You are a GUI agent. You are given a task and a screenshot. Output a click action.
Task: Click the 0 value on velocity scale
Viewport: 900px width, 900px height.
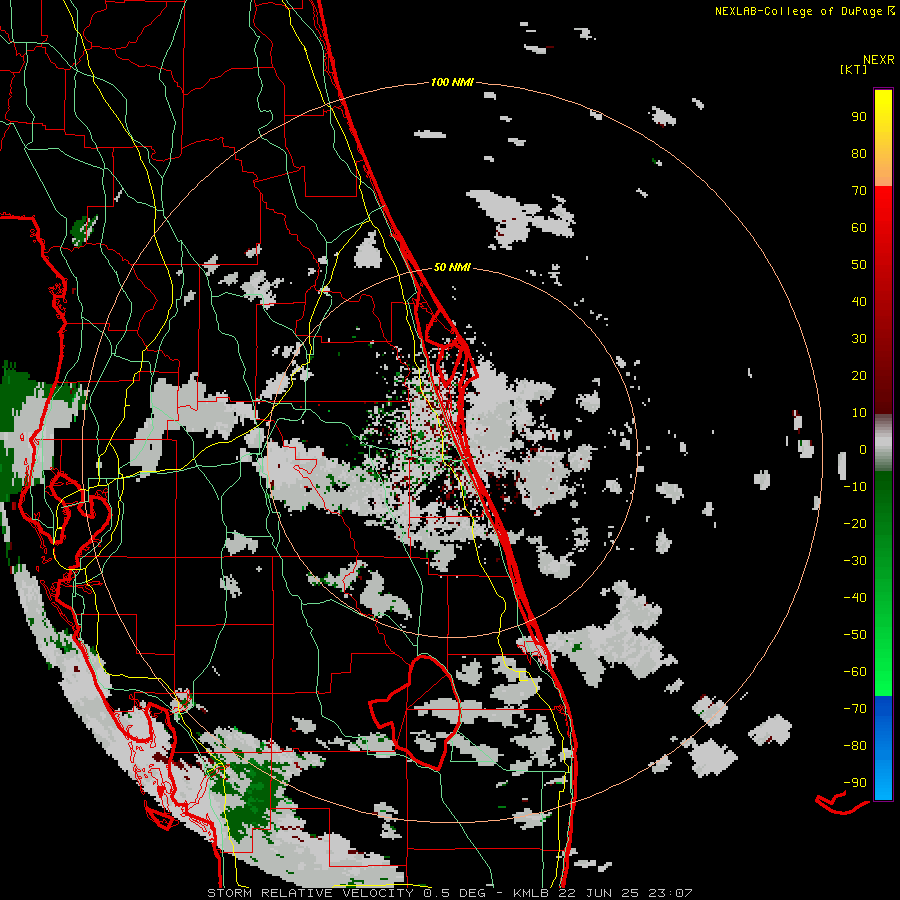click(863, 450)
